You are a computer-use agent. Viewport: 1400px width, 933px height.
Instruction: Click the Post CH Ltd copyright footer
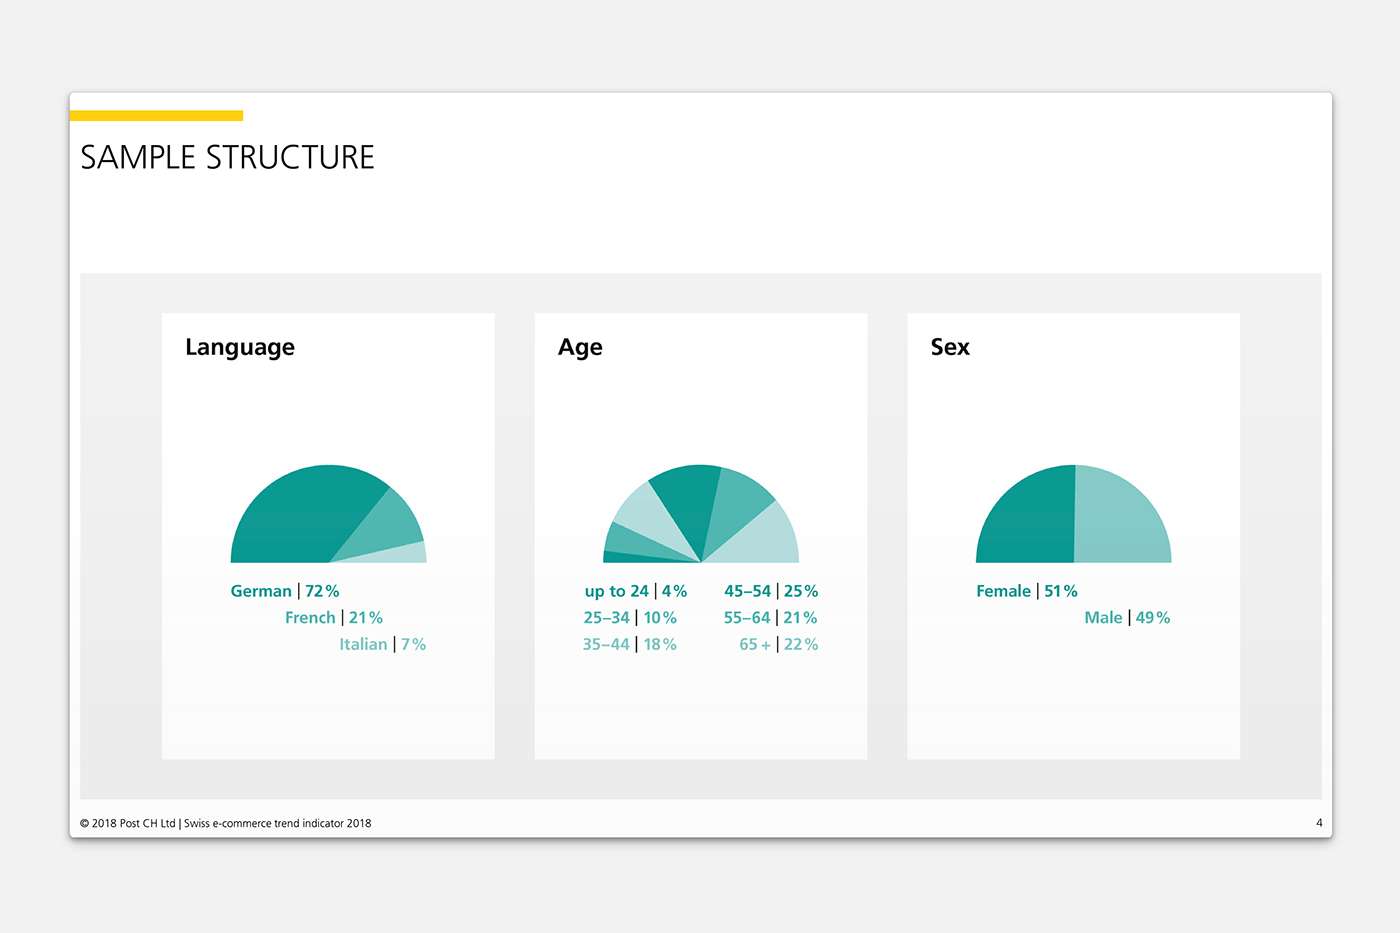tap(225, 824)
